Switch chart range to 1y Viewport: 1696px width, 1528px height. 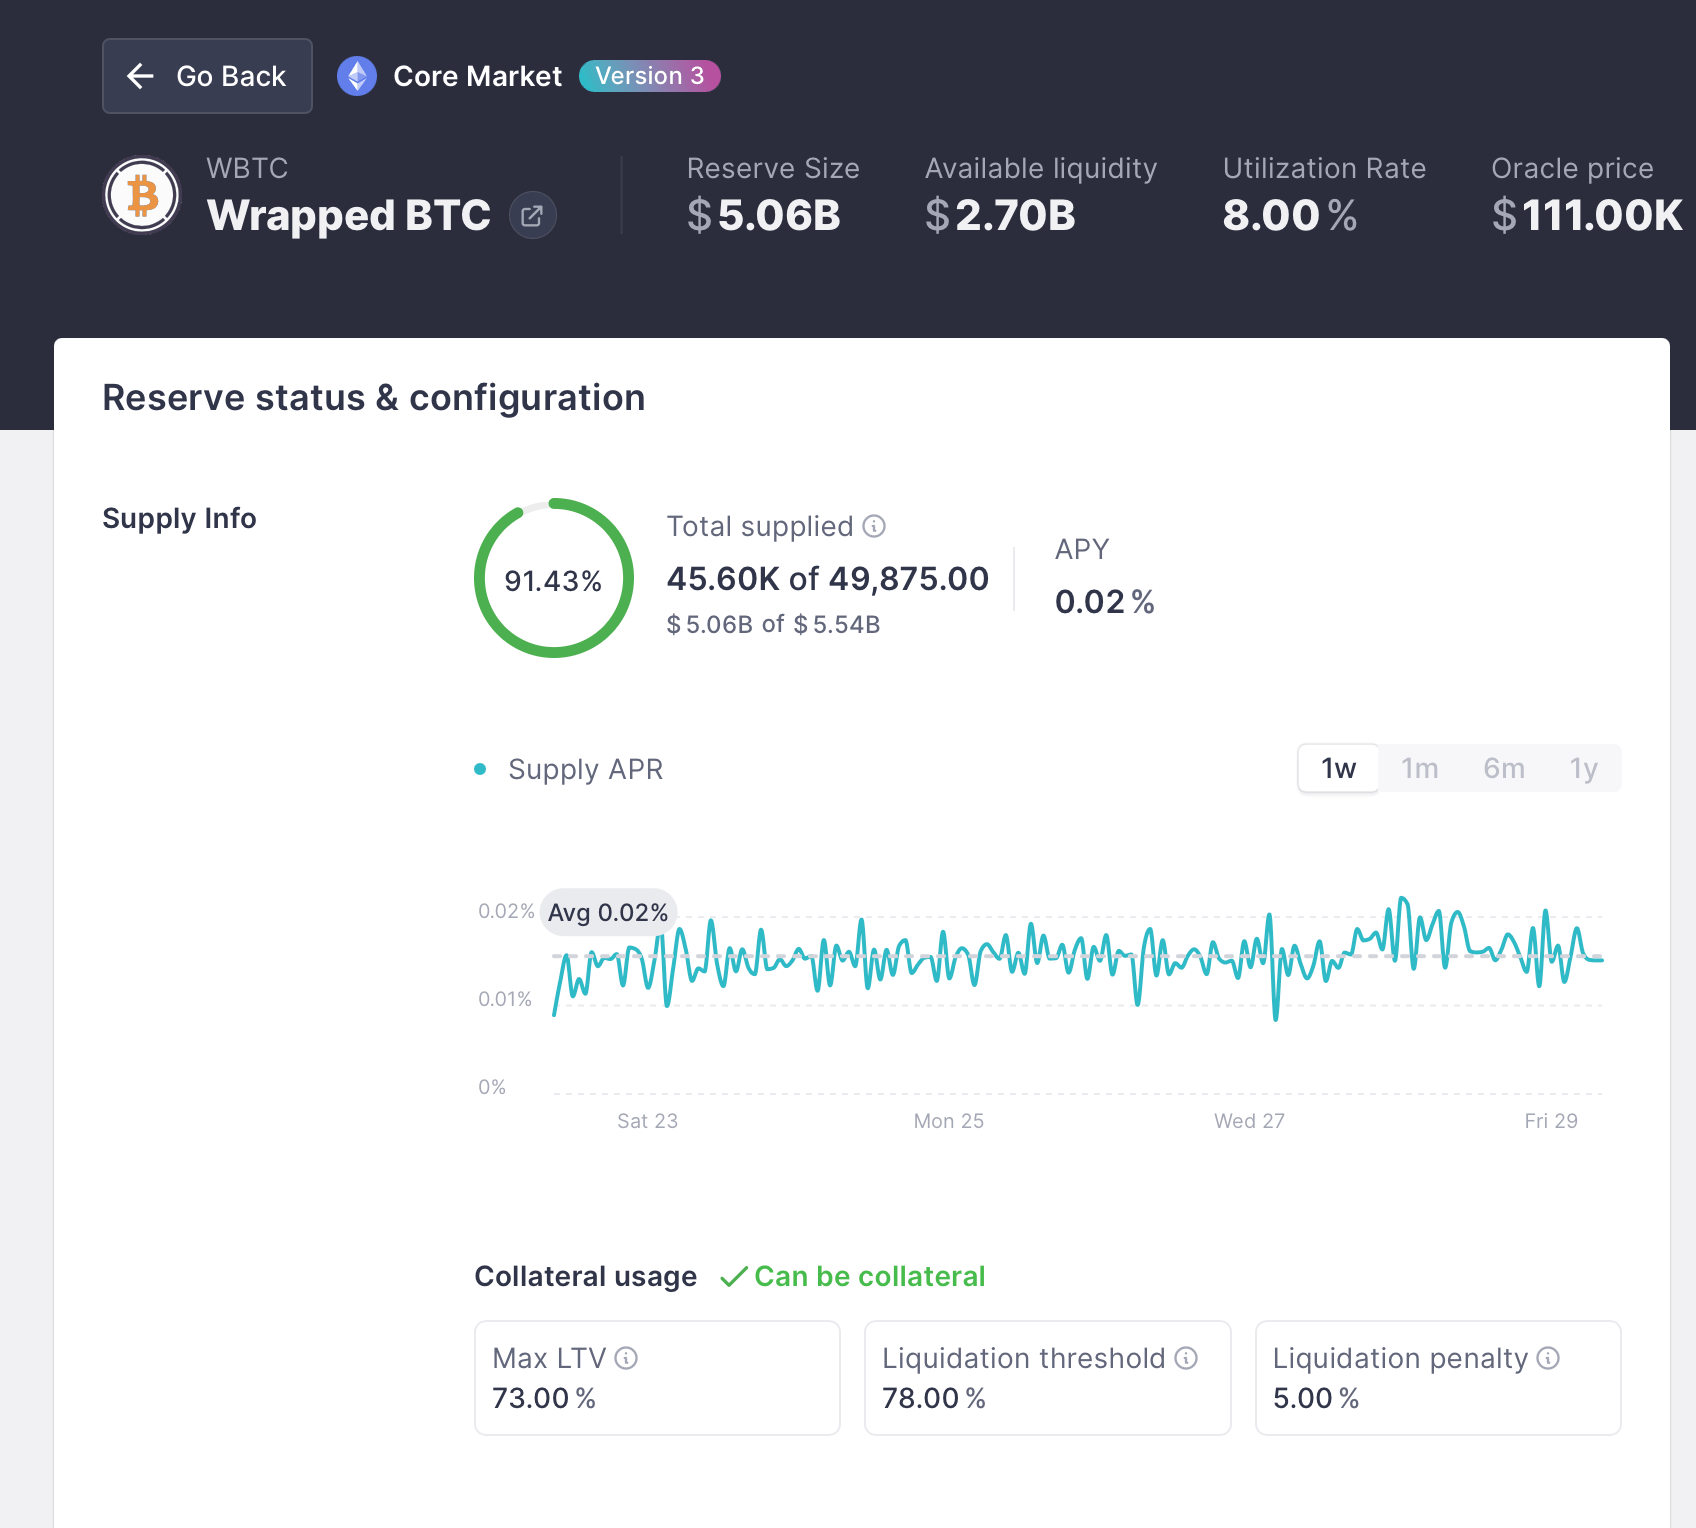click(1583, 768)
